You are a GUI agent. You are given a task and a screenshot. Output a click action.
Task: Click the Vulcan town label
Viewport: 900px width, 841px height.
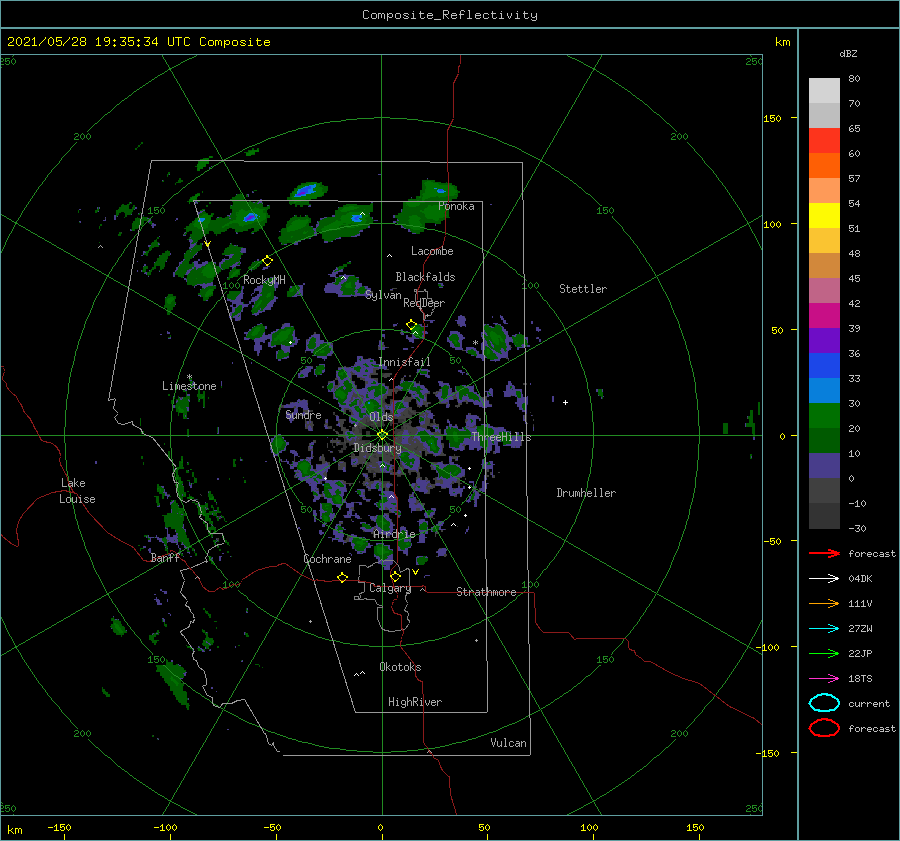click(x=509, y=743)
